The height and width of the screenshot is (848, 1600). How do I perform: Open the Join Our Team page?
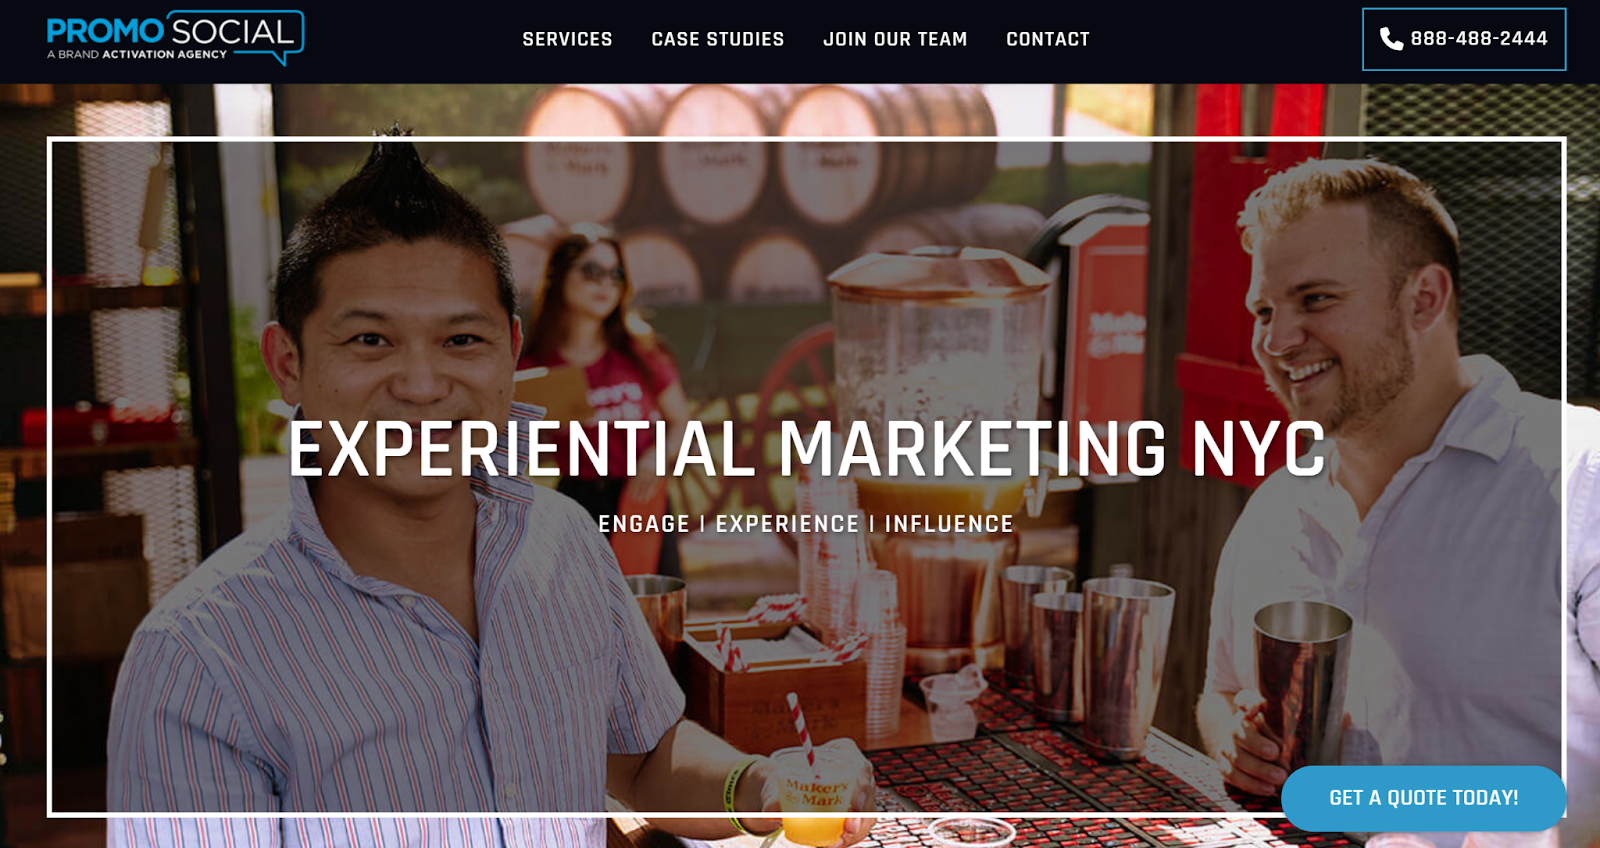pos(895,39)
